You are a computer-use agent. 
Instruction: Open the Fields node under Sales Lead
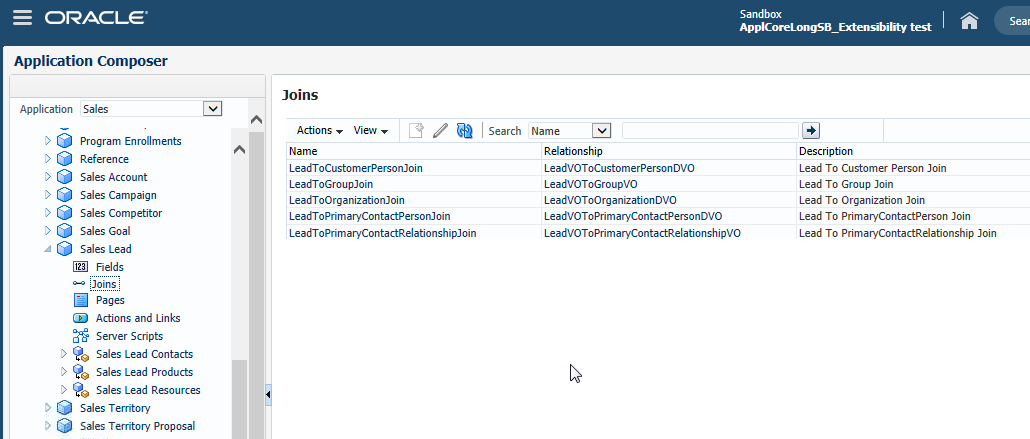pyautogui.click(x=109, y=267)
